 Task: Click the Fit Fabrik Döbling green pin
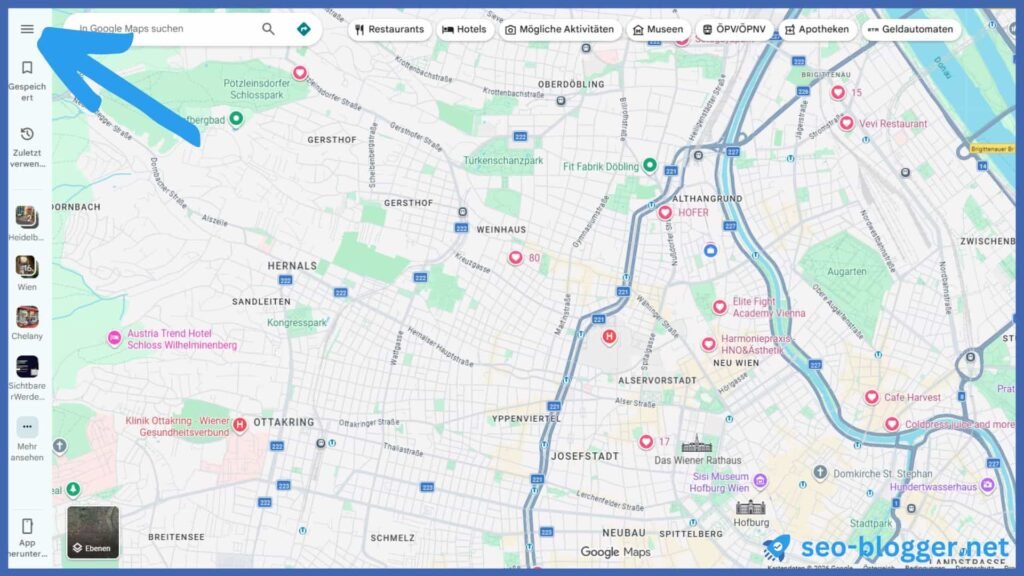tap(650, 165)
